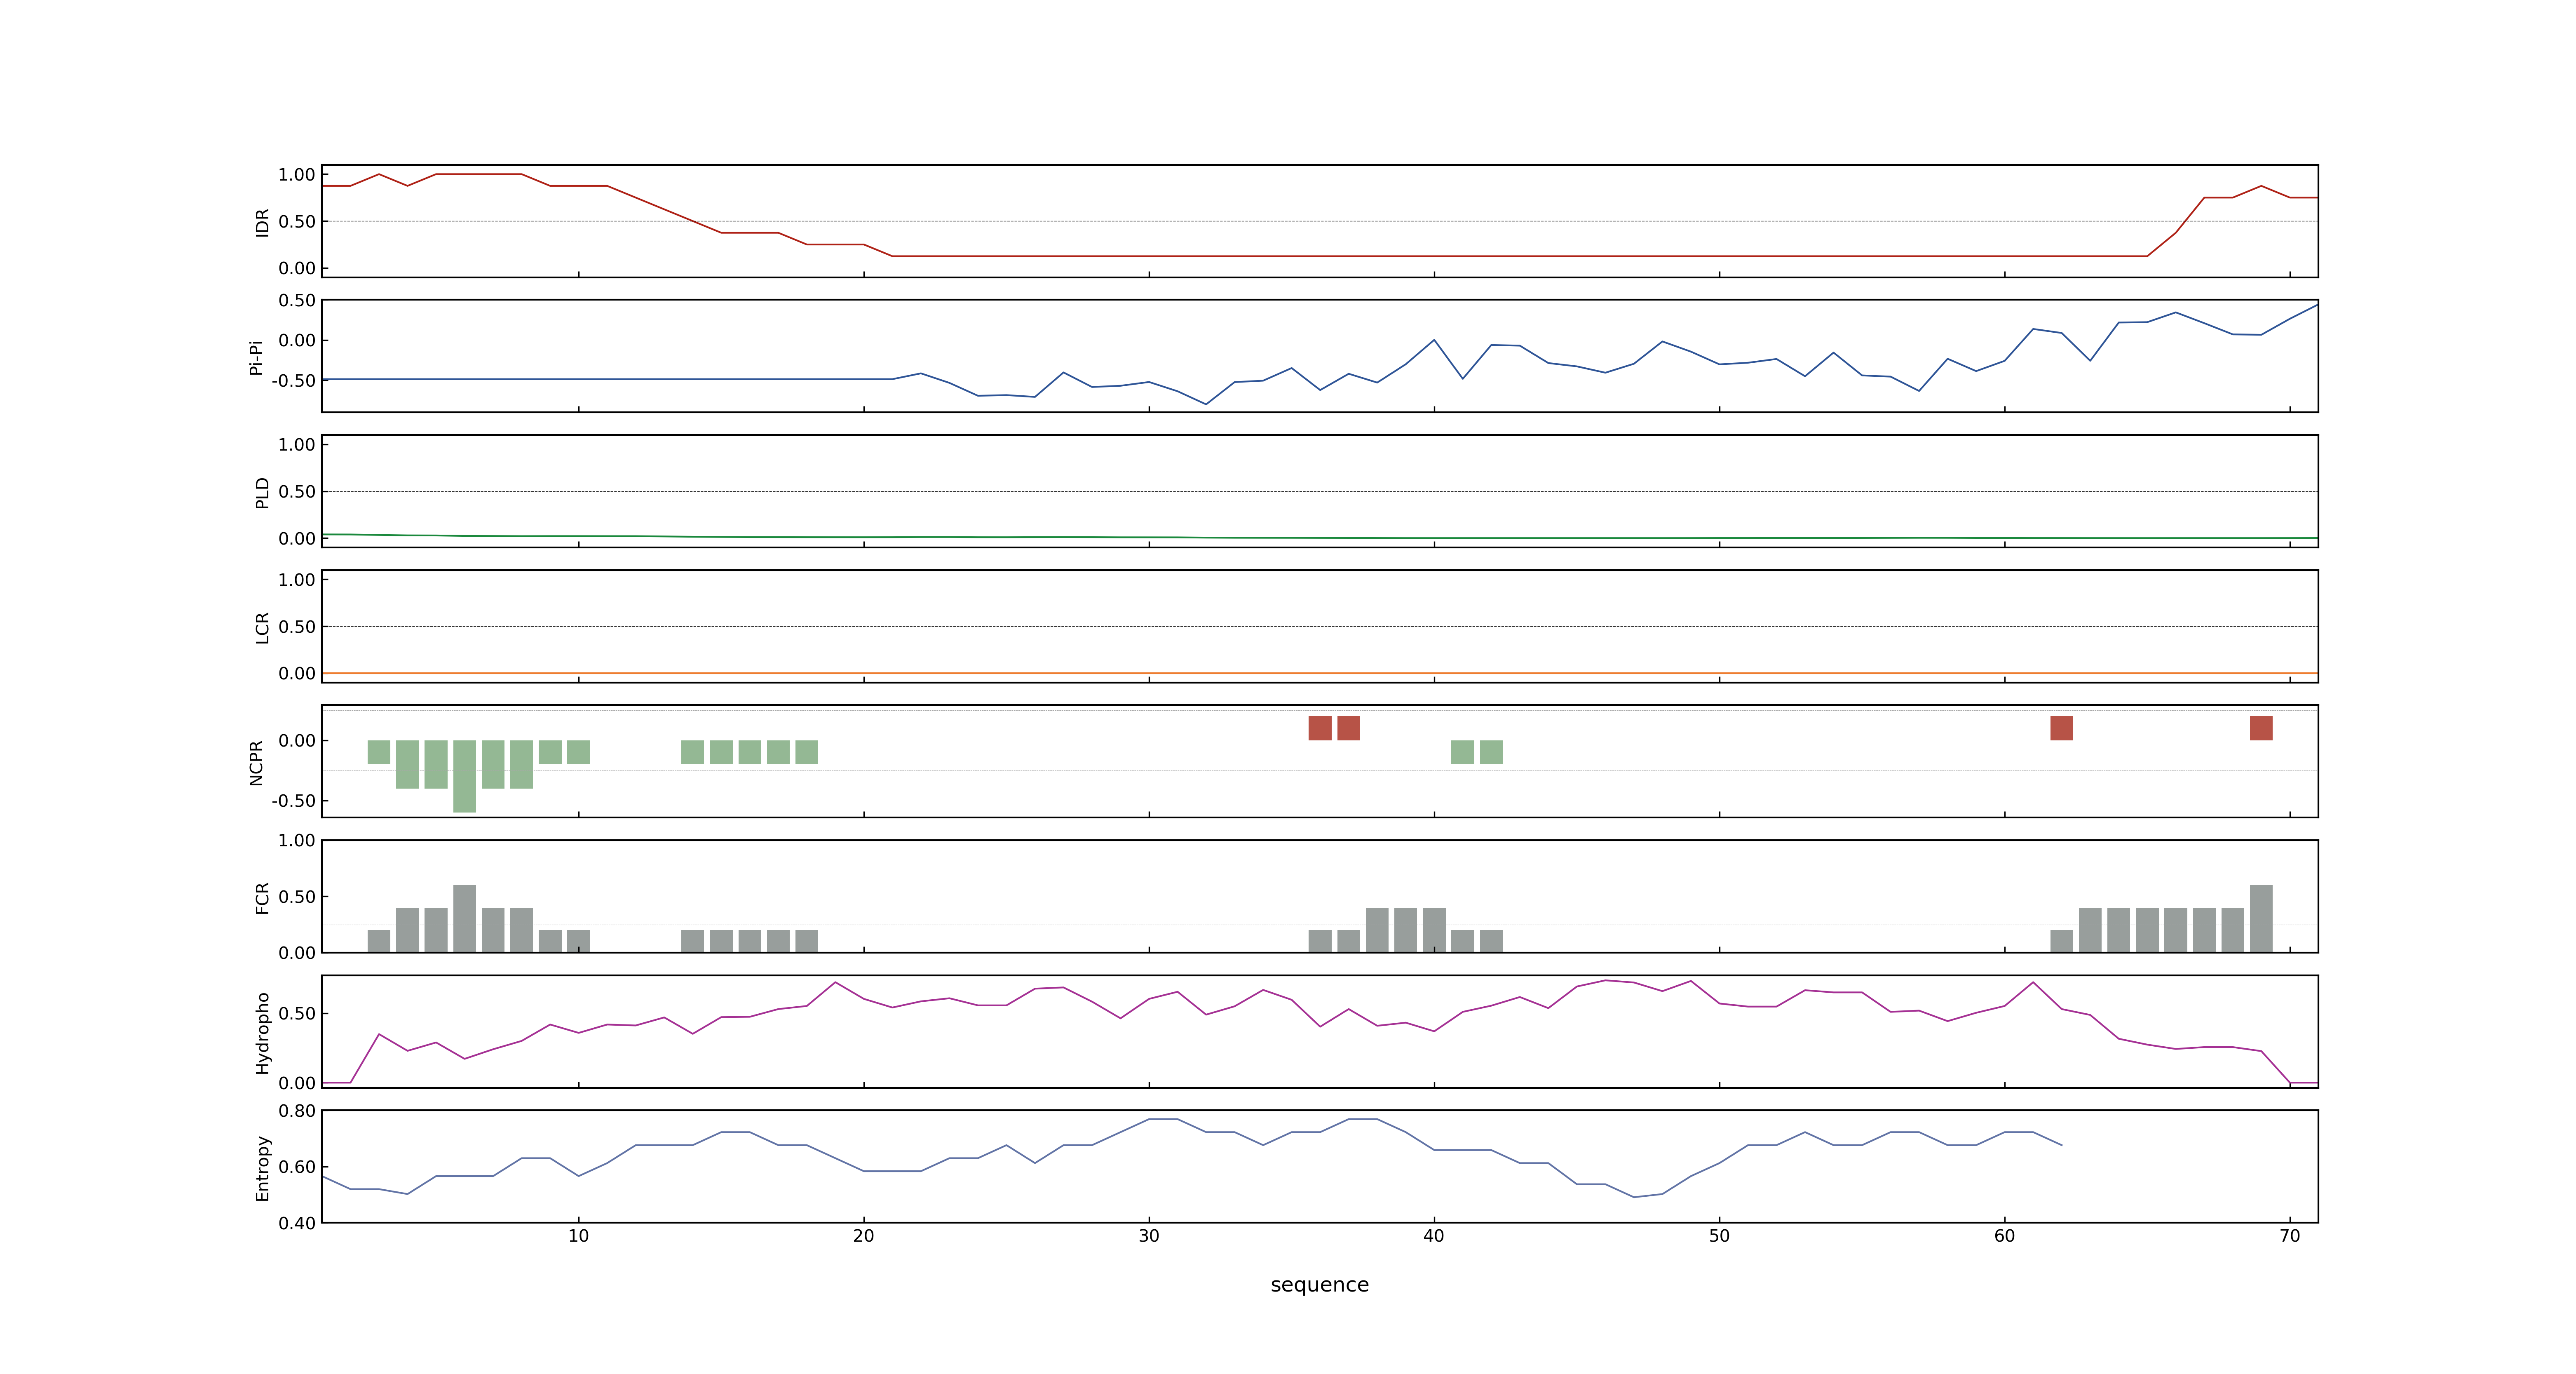Click the IDR y-axis label
The width and height of the screenshot is (2576, 1374).
tap(262, 222)
